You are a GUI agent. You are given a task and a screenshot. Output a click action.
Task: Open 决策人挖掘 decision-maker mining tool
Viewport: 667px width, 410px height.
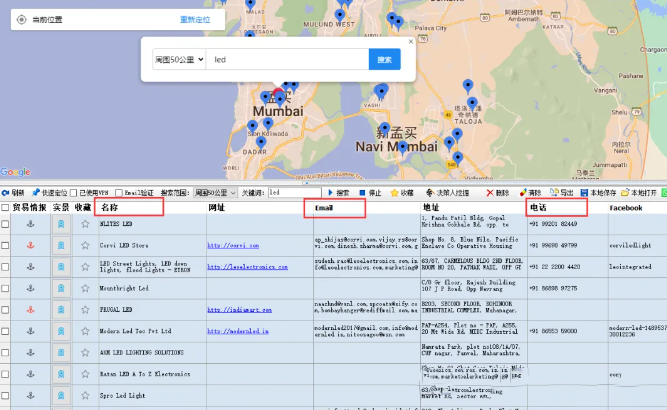click(448, 193)
